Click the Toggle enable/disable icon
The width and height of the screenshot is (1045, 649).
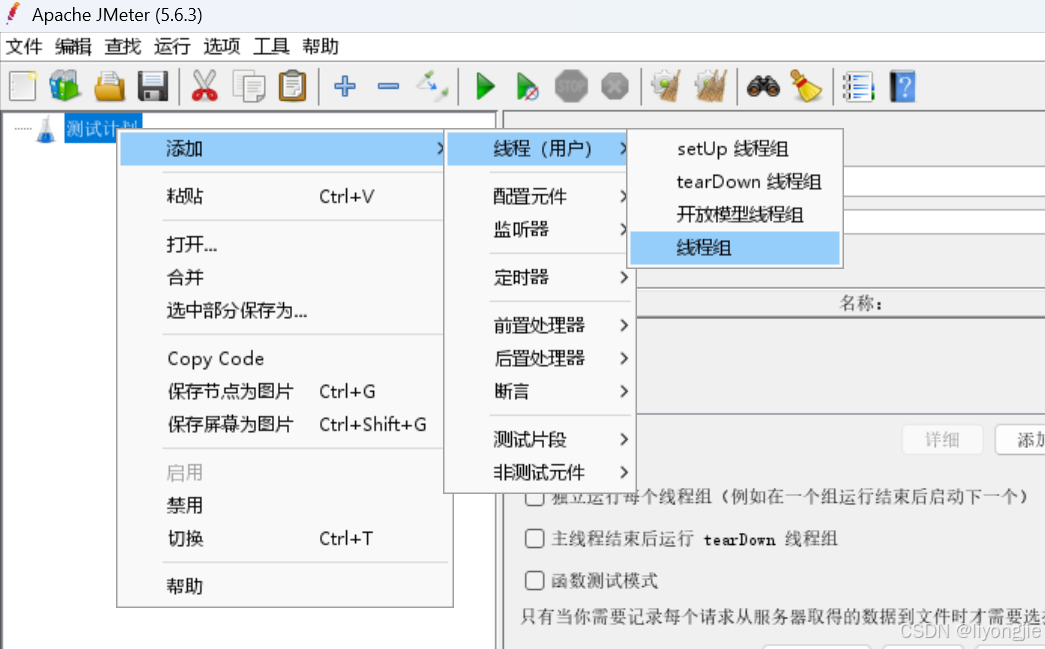click(432, 86)
